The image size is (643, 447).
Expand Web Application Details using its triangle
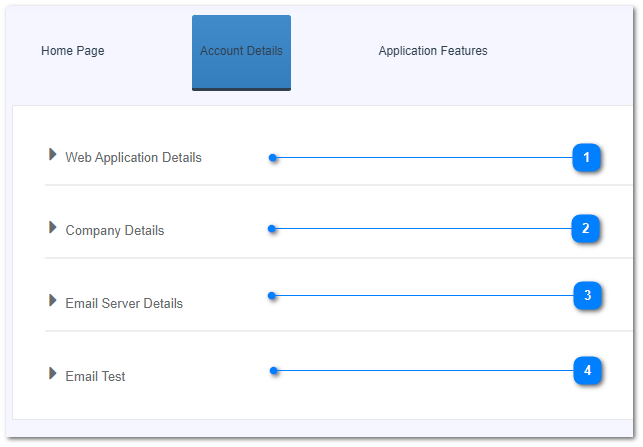pos(53,155)
